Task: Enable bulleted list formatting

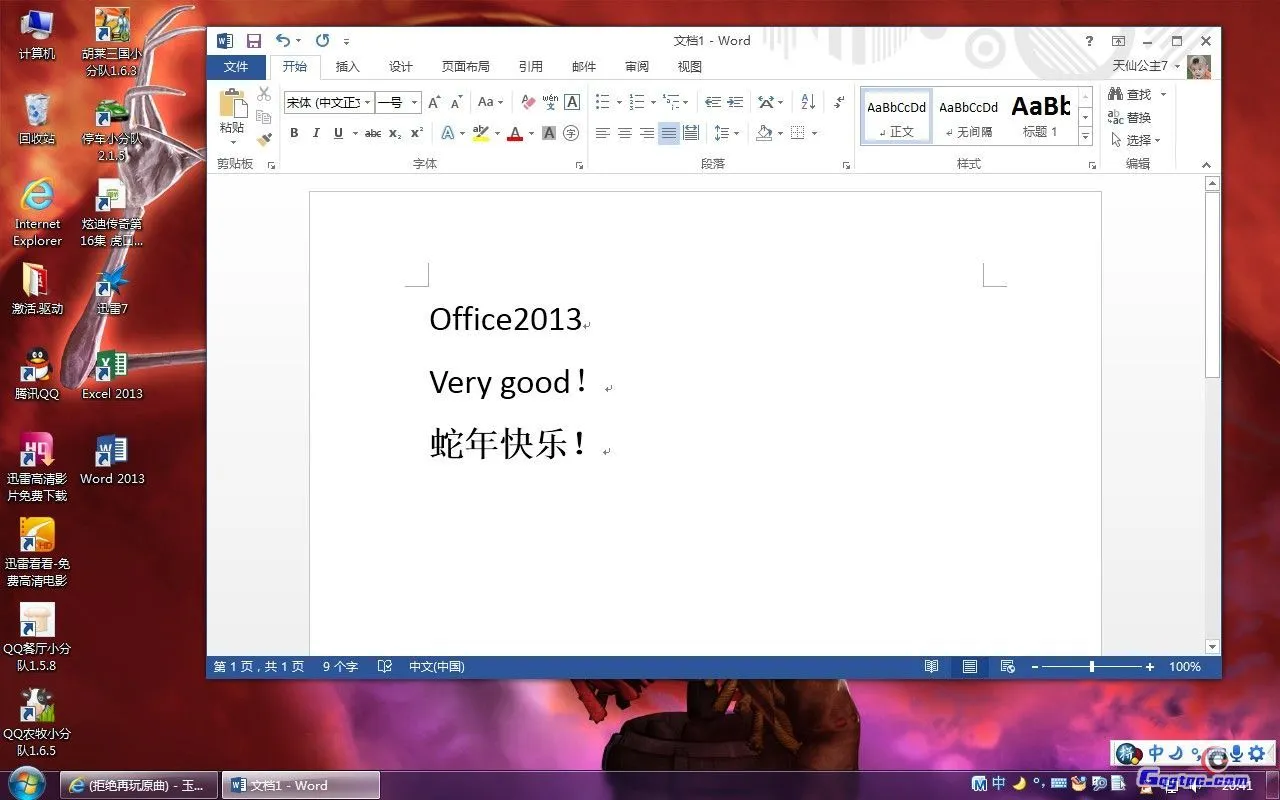Action: point(601,101)
